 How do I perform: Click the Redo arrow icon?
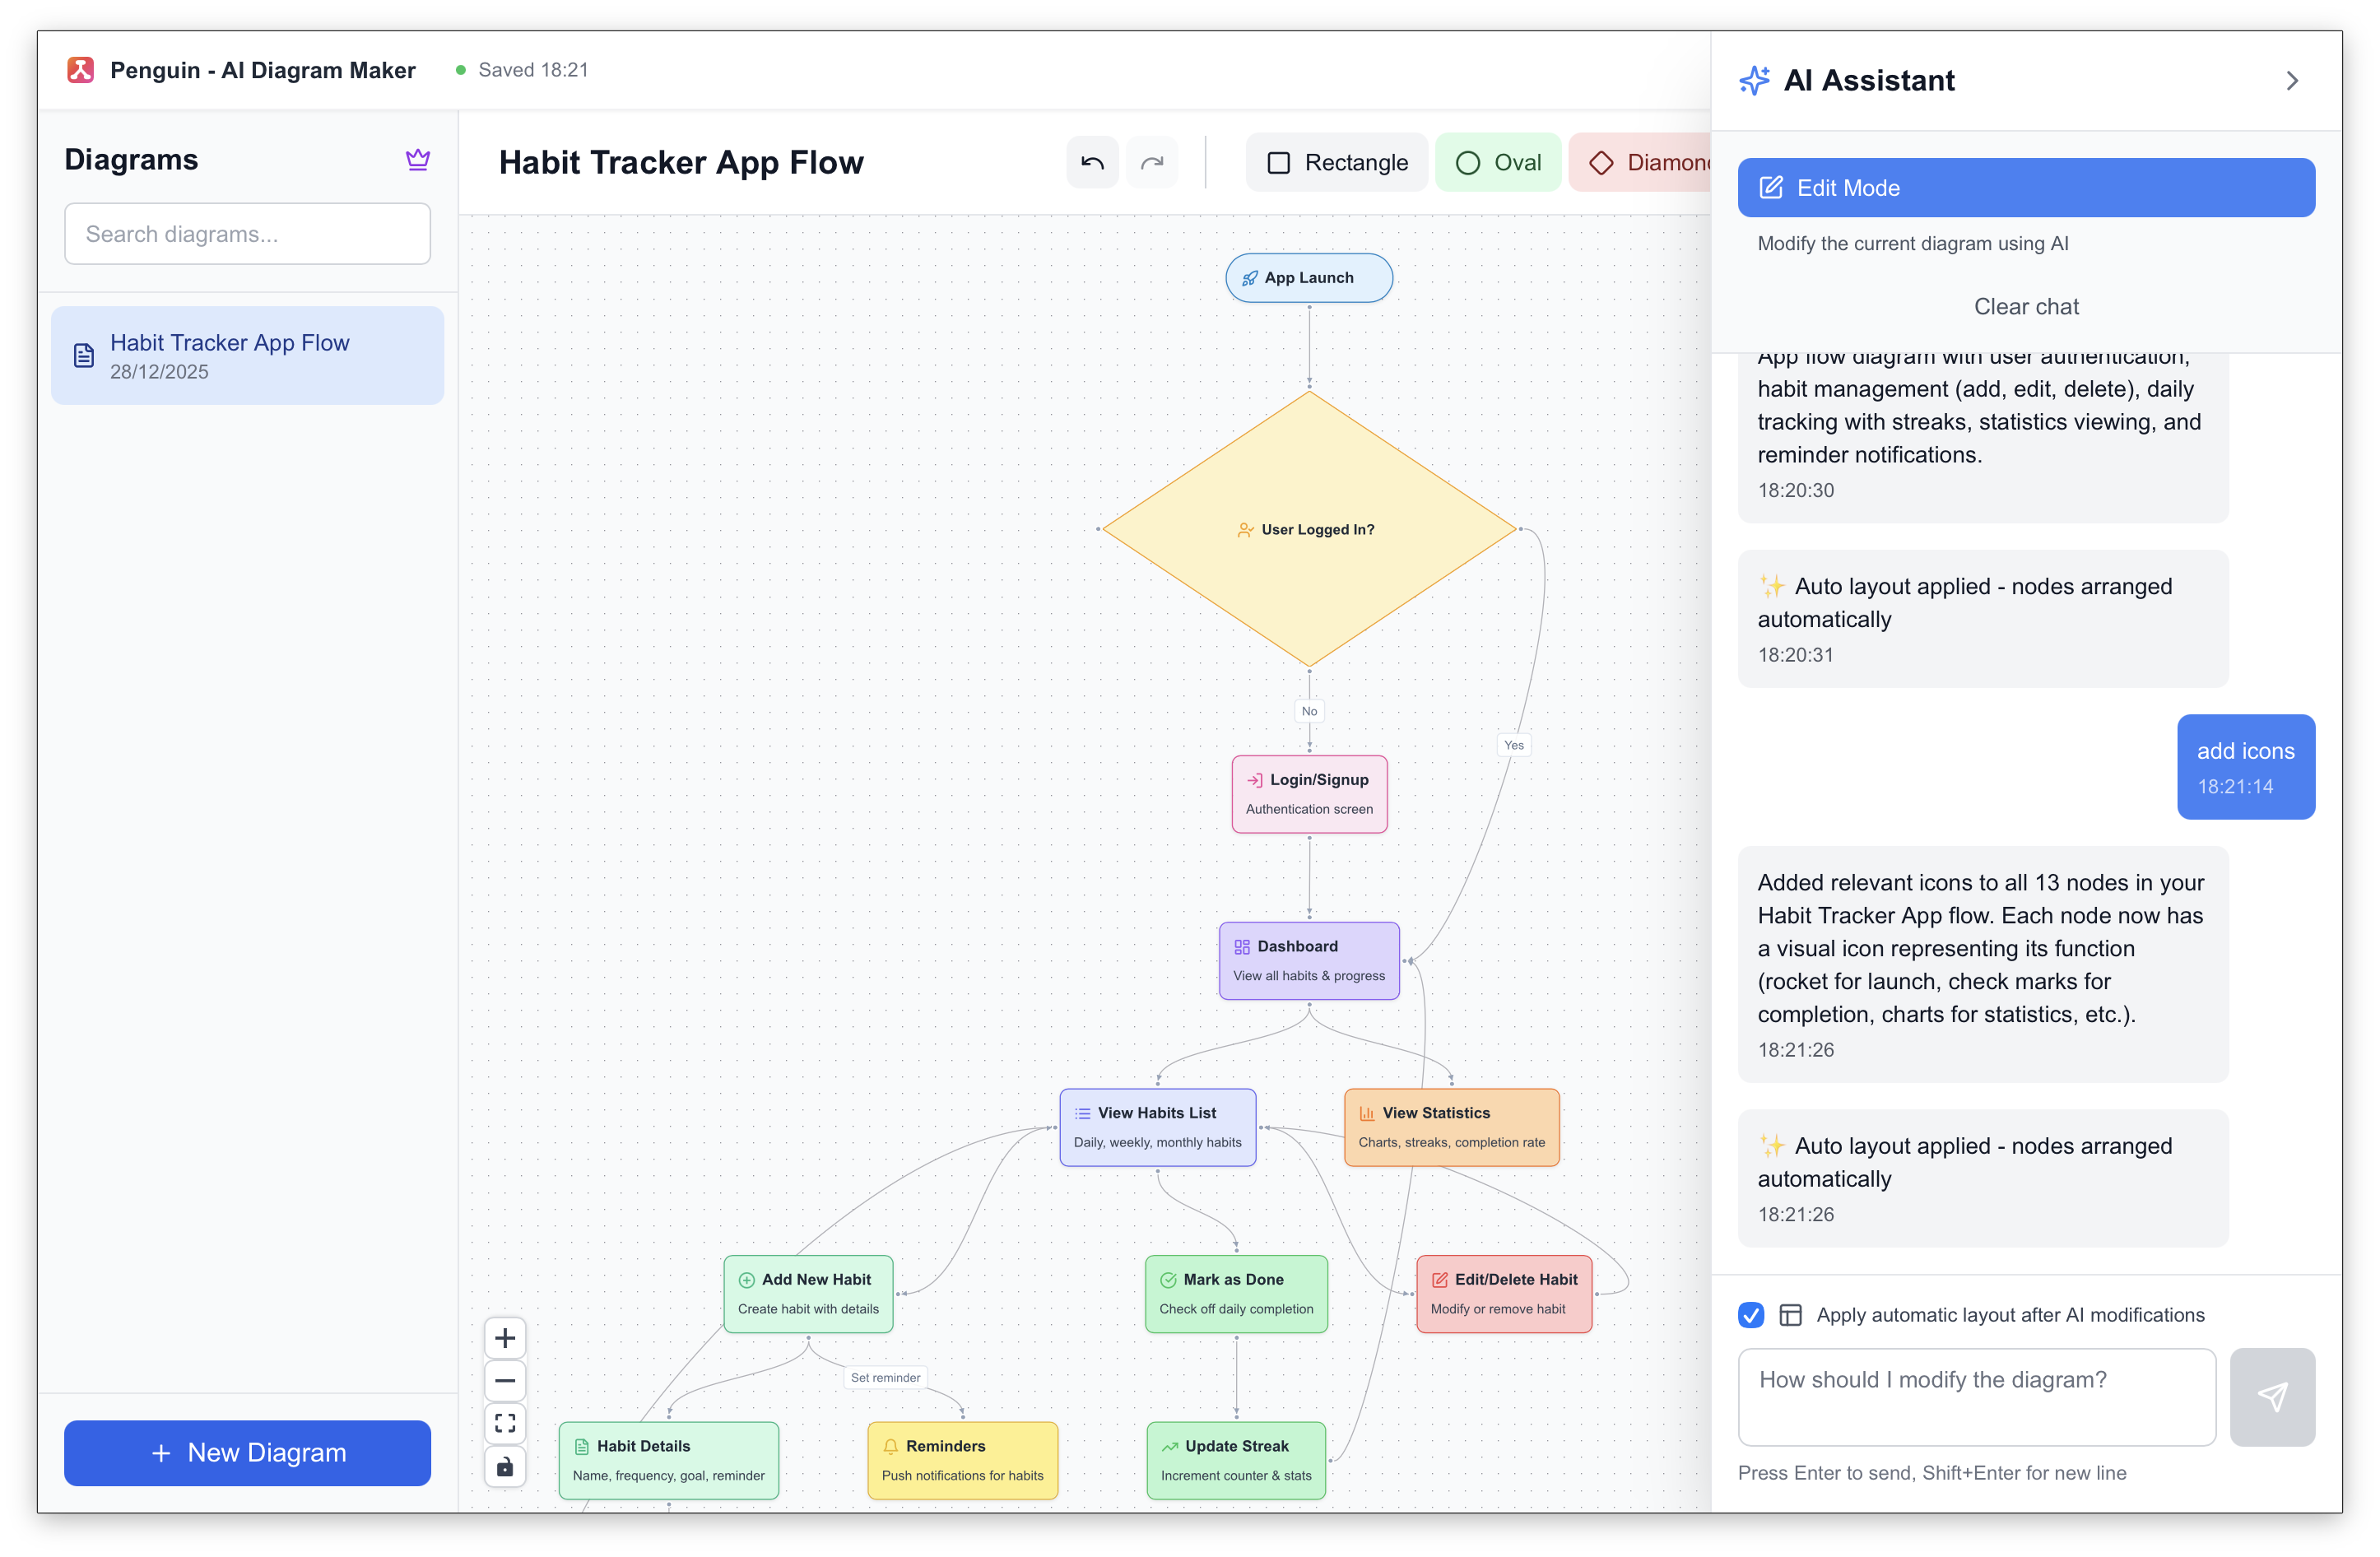[x=1152, y=162]
